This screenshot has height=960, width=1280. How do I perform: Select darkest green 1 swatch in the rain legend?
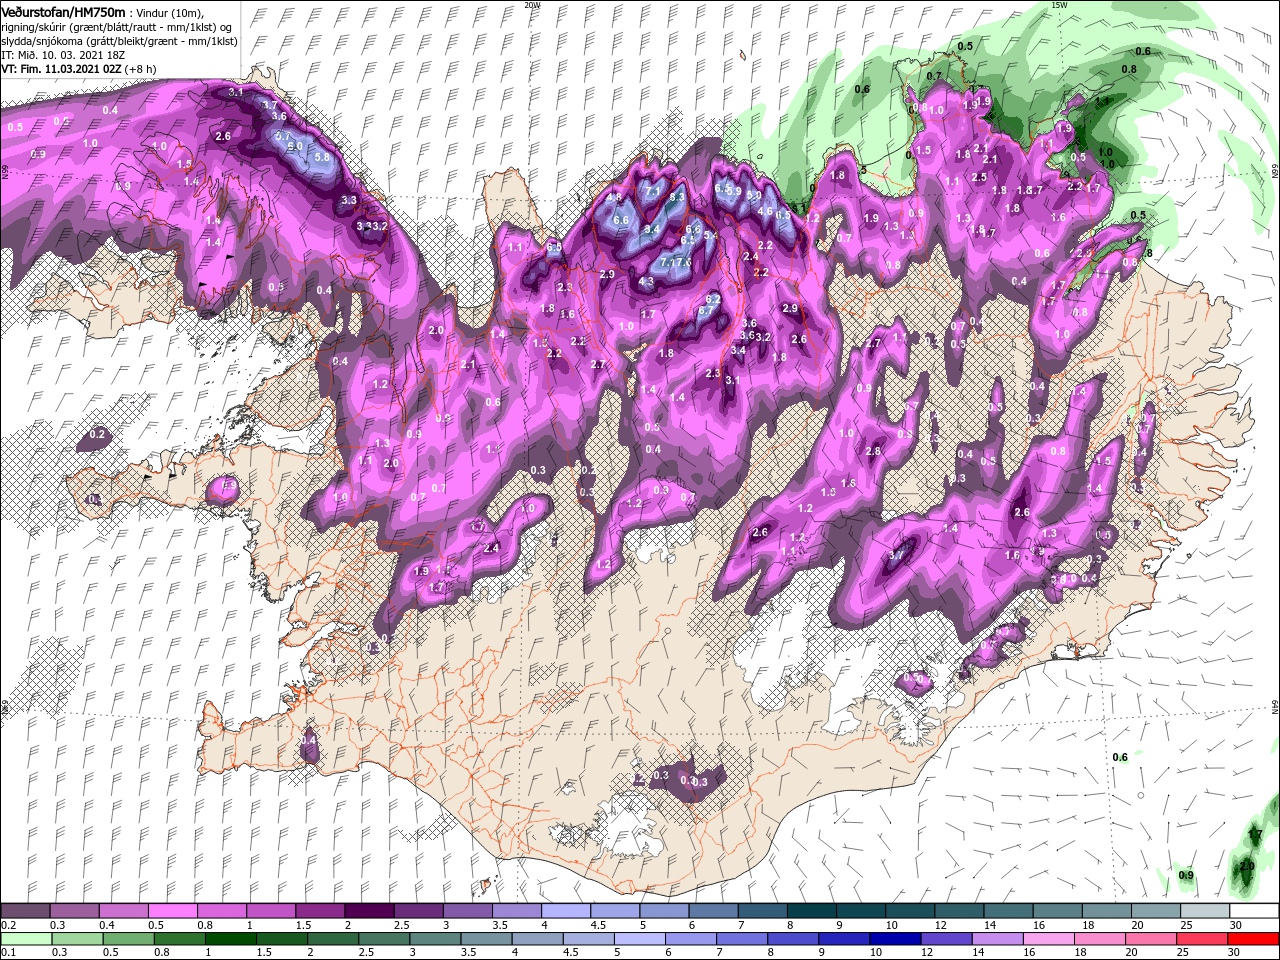click(230, 939)
